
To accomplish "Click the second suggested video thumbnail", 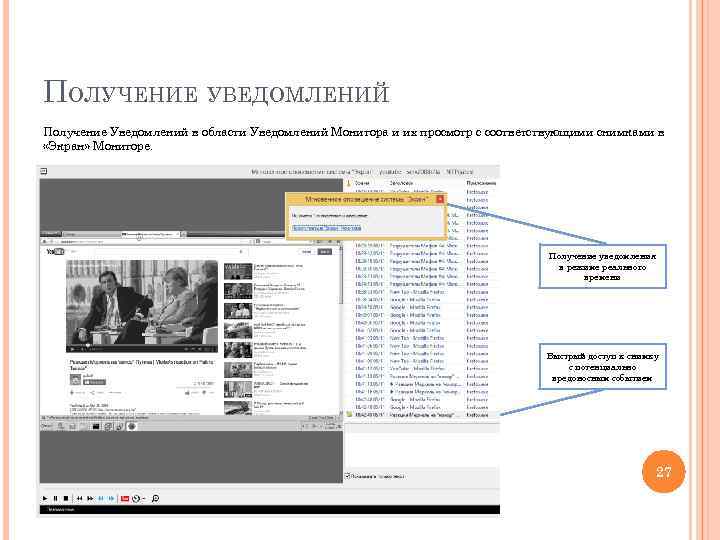I will [238, 291].
